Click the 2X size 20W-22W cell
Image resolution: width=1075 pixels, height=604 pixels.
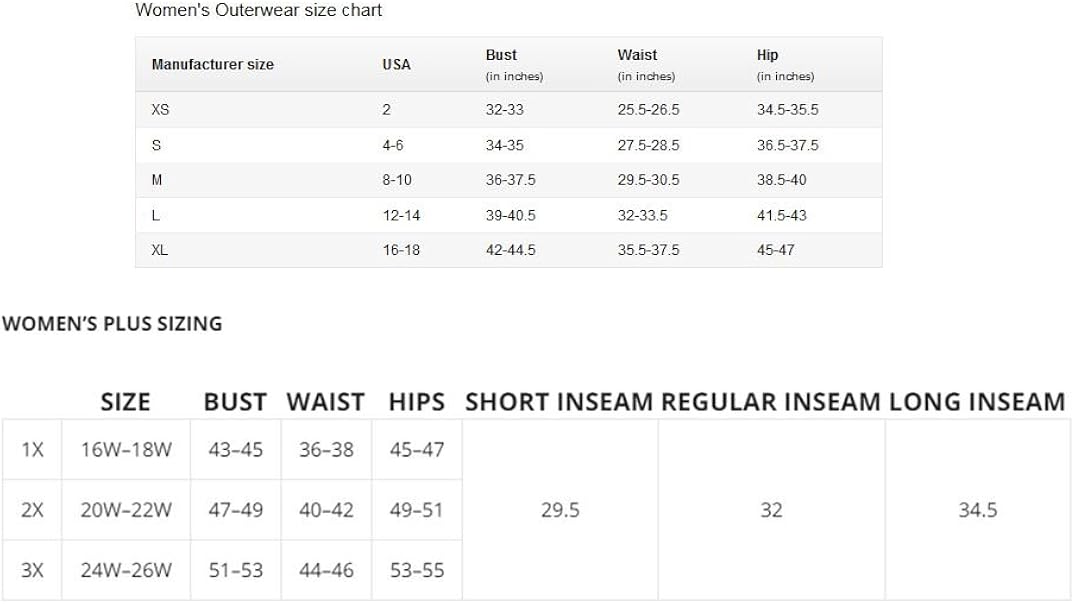point(126,510)
